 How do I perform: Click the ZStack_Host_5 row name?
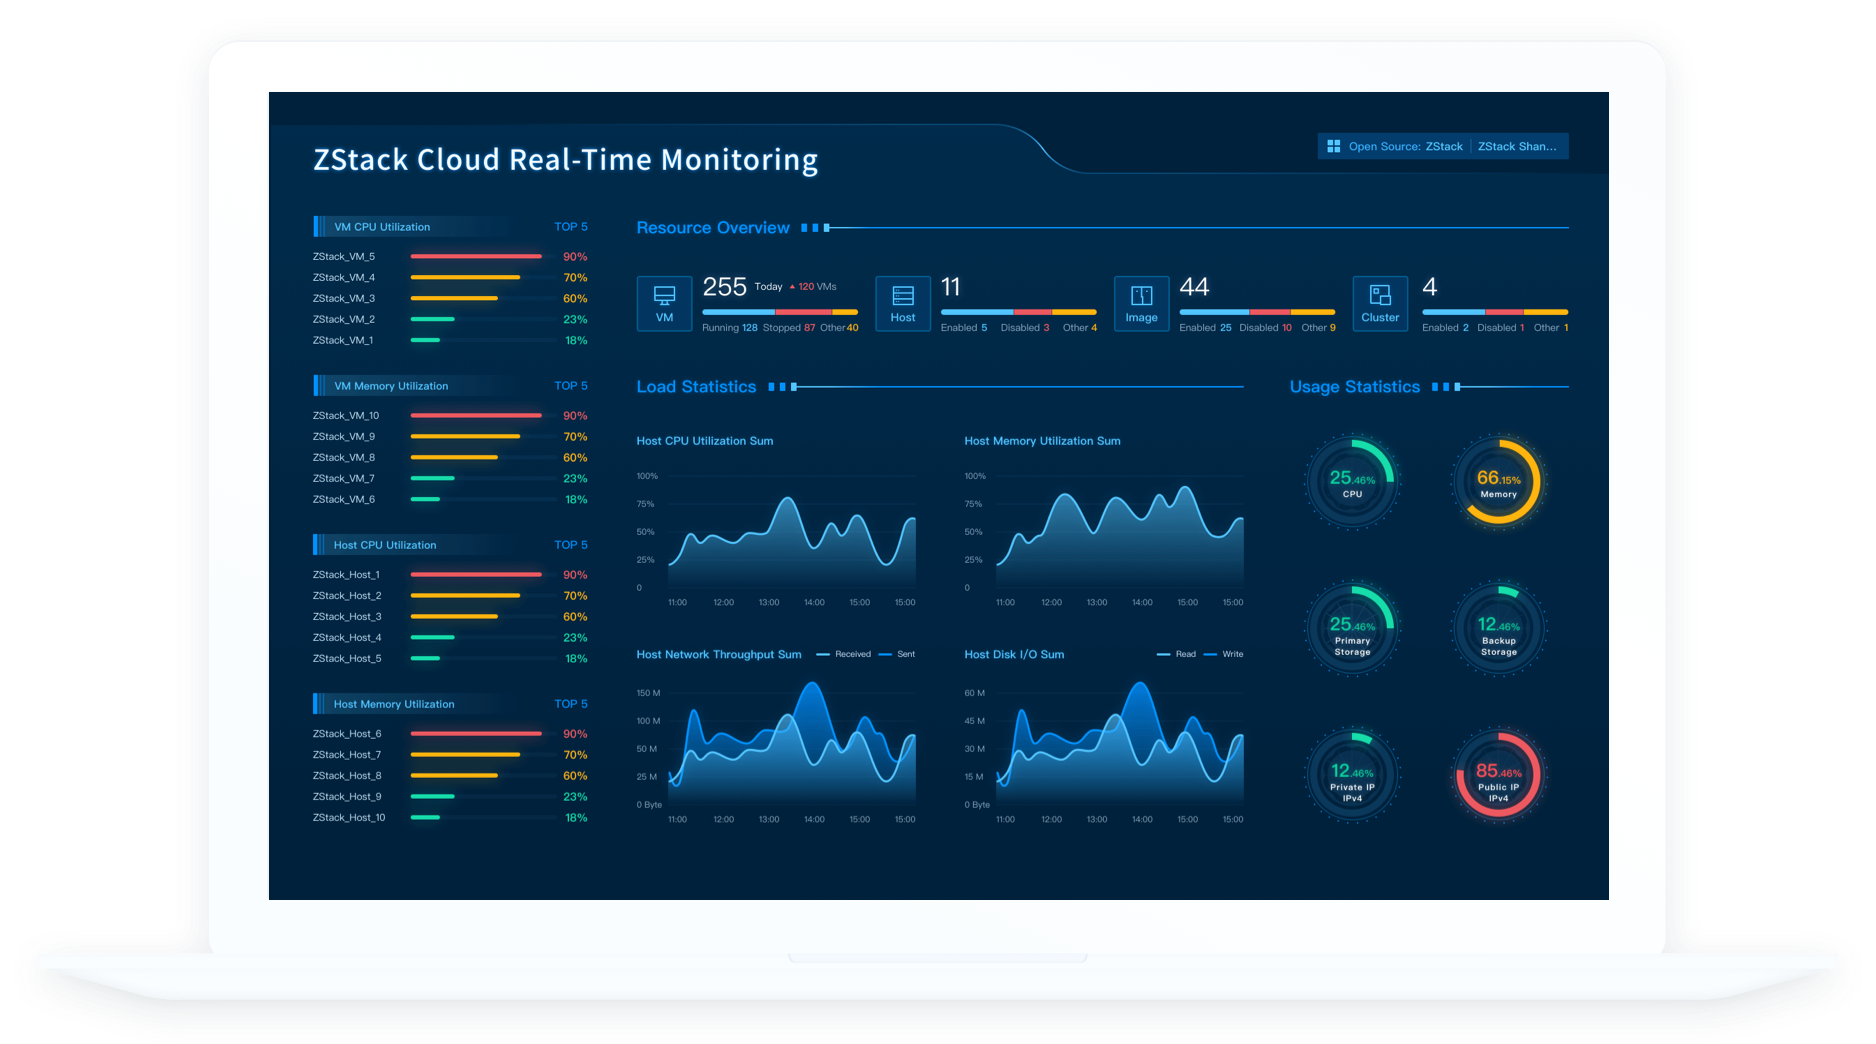pos(347,659)
